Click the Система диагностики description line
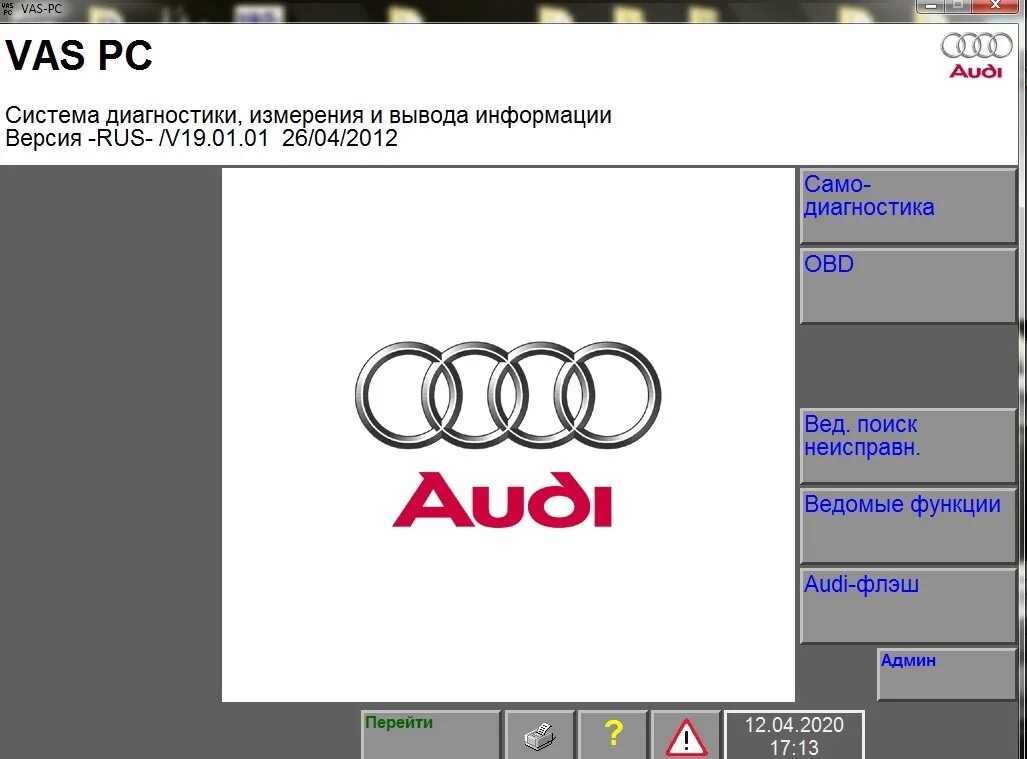 pos(308,115)
